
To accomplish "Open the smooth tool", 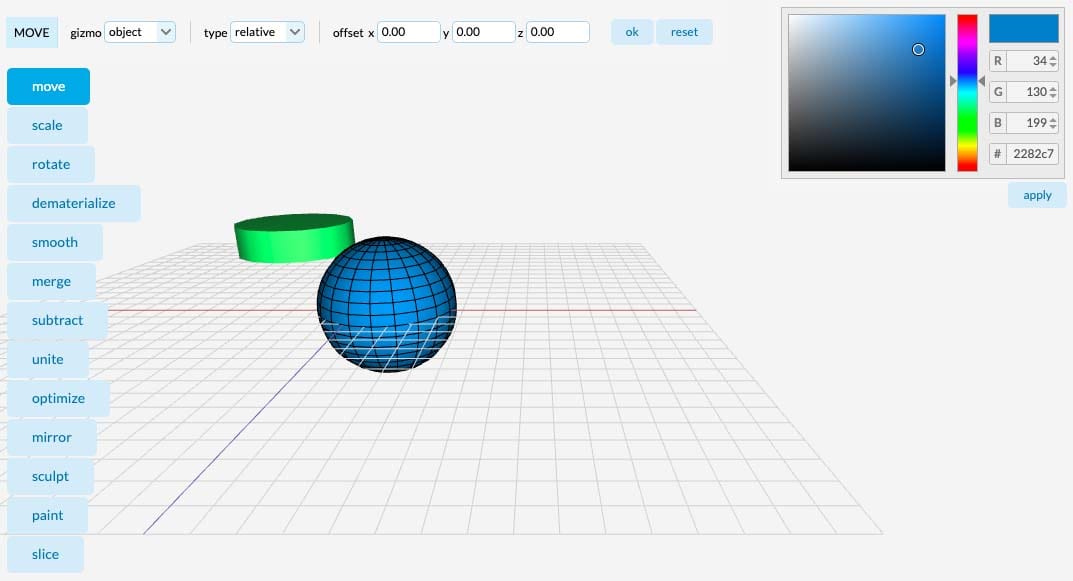I will [55, 242].
